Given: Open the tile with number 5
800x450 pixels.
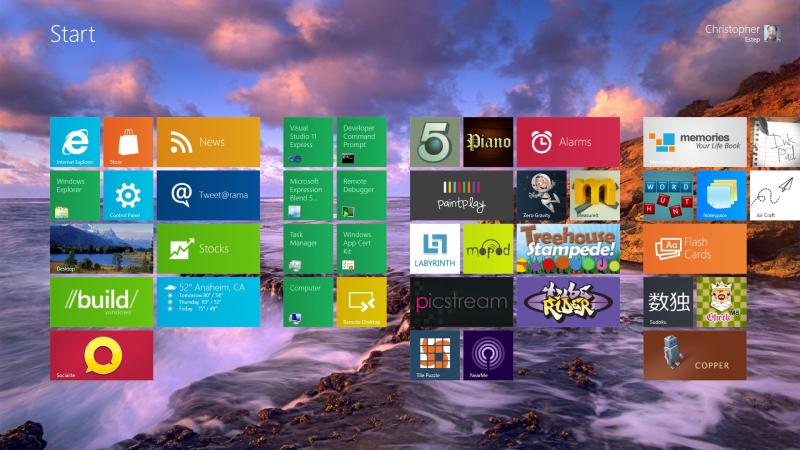Looking at the screenshot, I should (435, 142).
